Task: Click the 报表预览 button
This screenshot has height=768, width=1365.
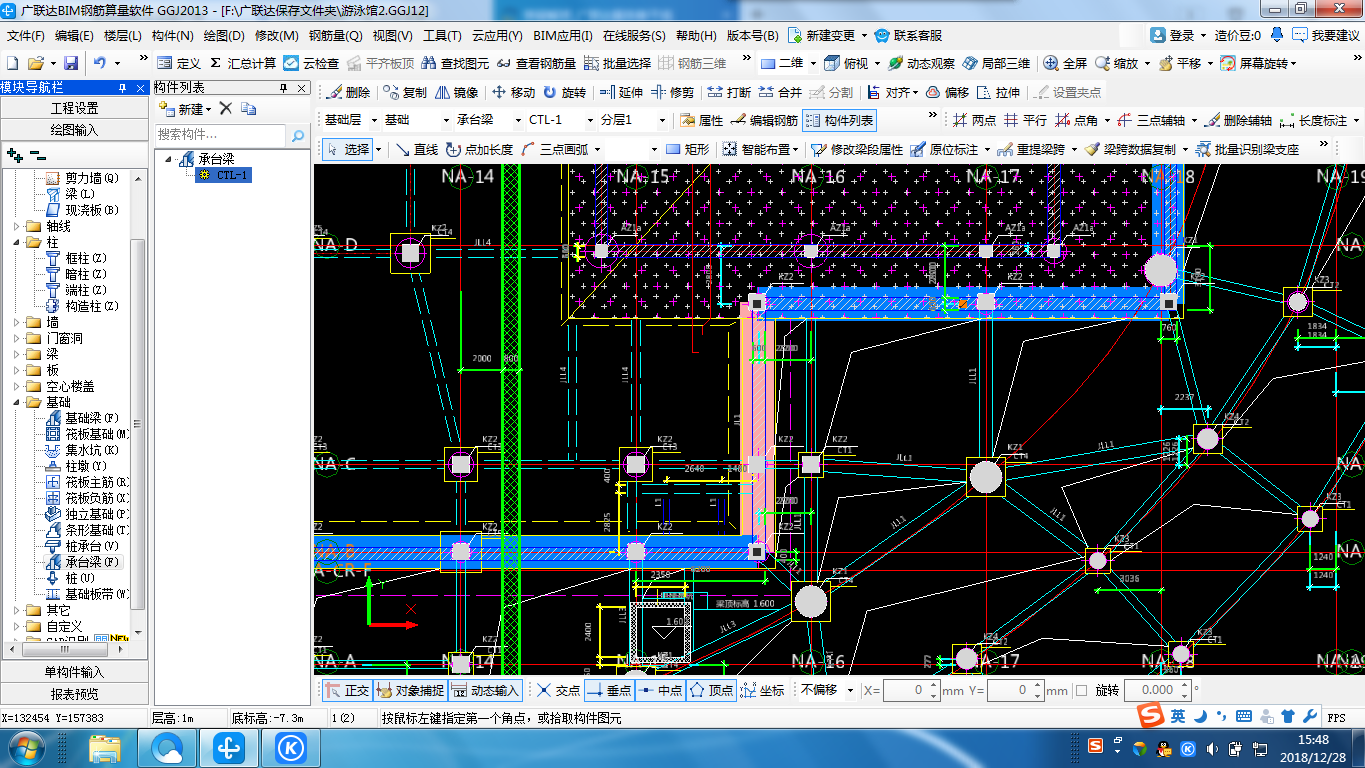Action: click(74, 694)
